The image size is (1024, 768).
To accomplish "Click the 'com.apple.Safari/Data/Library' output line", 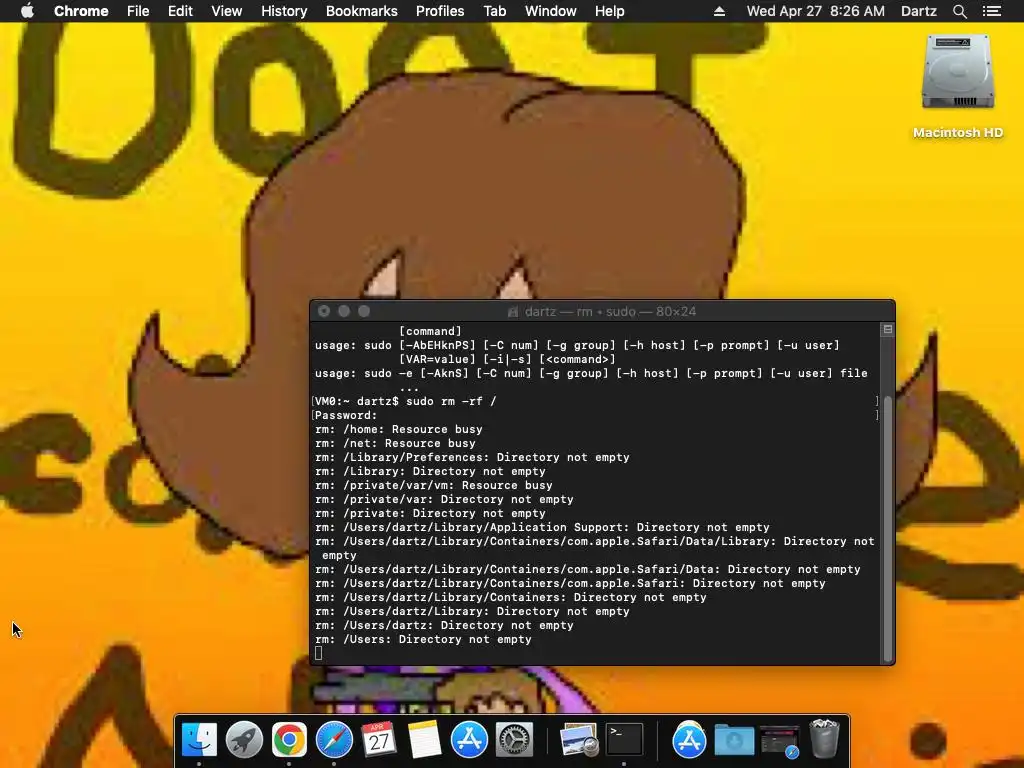I will 594,549.
